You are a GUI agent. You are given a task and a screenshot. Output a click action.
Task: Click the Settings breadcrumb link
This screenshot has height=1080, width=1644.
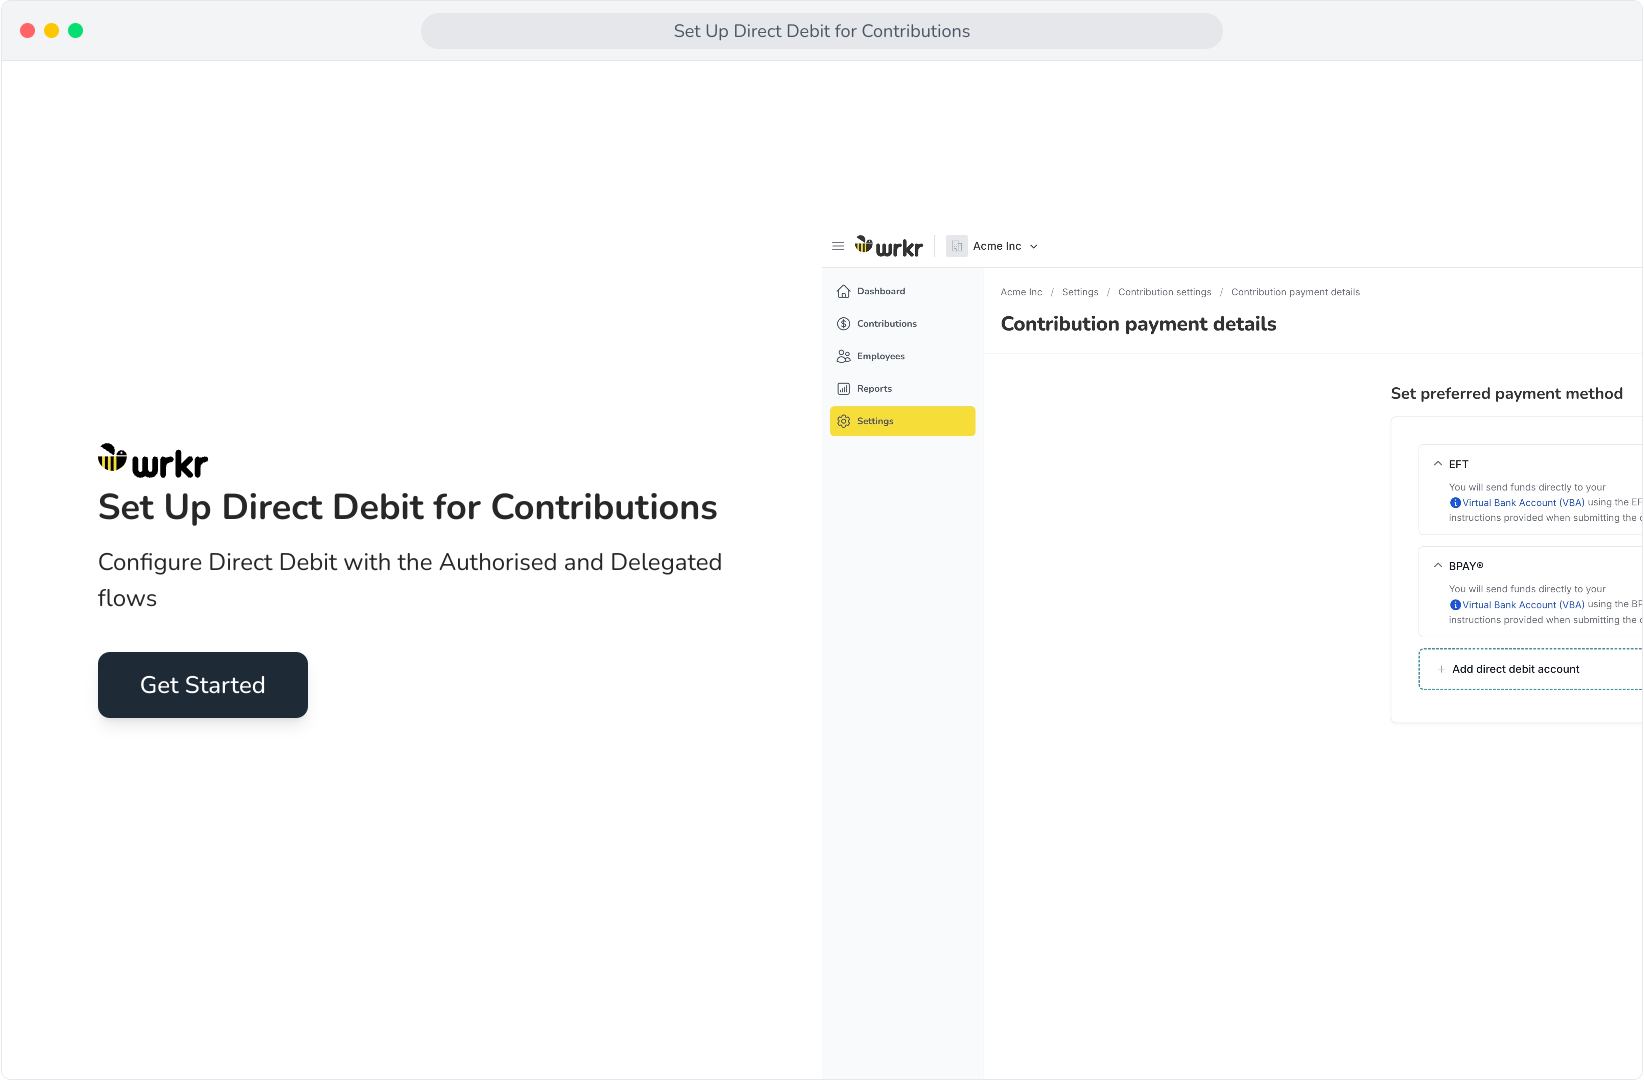[x=1080, y=292]
